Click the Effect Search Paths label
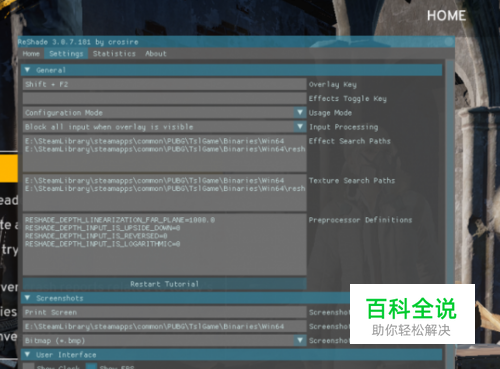This screenshot has height=369, width=500. (x=350, y=141)
